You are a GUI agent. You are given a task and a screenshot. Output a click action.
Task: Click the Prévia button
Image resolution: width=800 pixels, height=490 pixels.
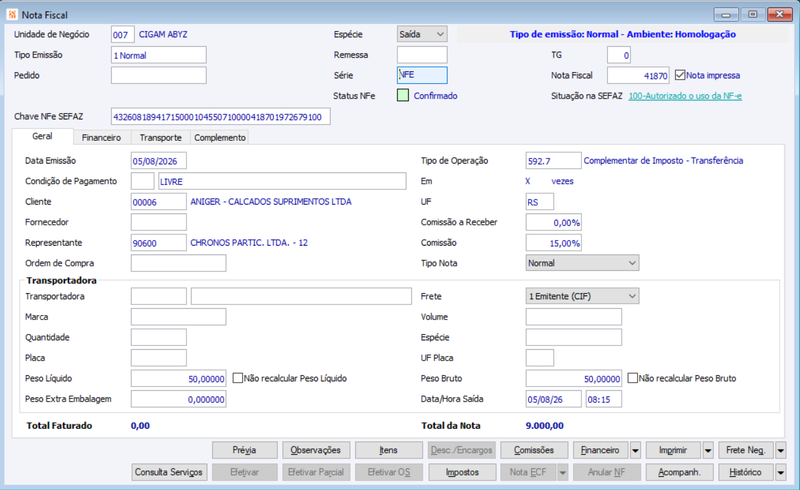tap(245, 450)
